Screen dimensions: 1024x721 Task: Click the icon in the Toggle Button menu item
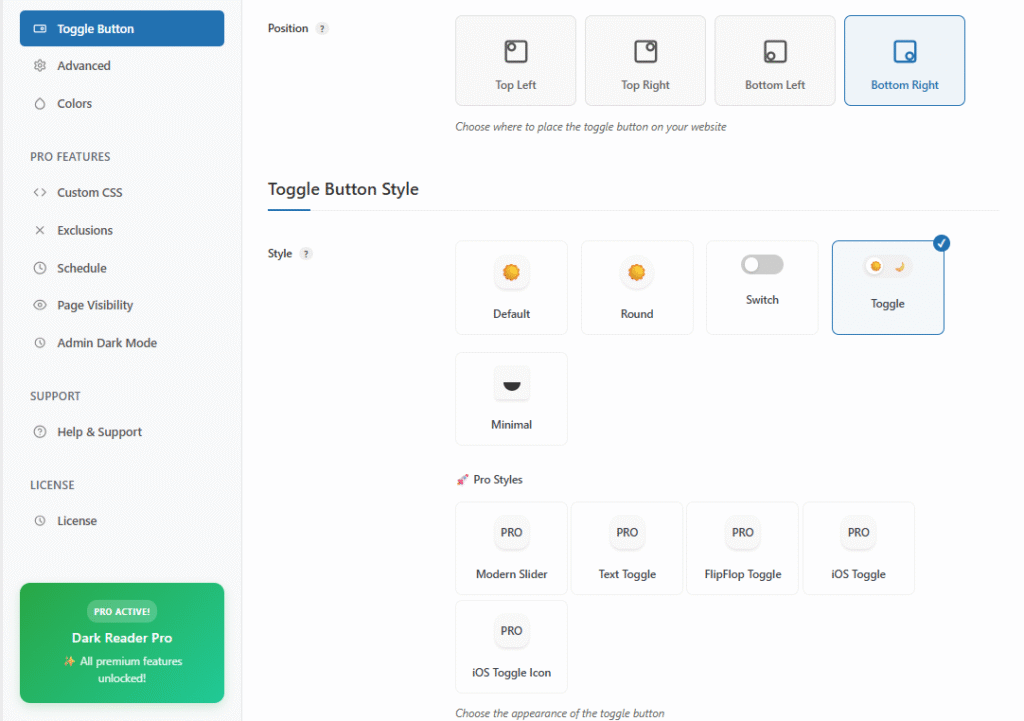pos(40,29)
